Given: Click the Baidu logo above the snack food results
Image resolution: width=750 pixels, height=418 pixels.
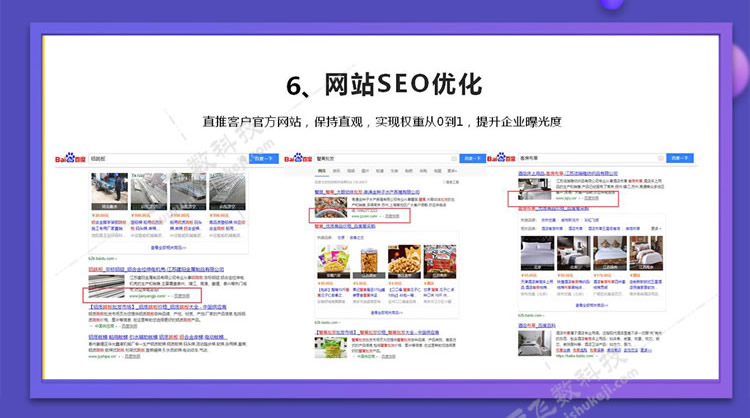Looking at the screenshot, I should click(x=299, y=158).
